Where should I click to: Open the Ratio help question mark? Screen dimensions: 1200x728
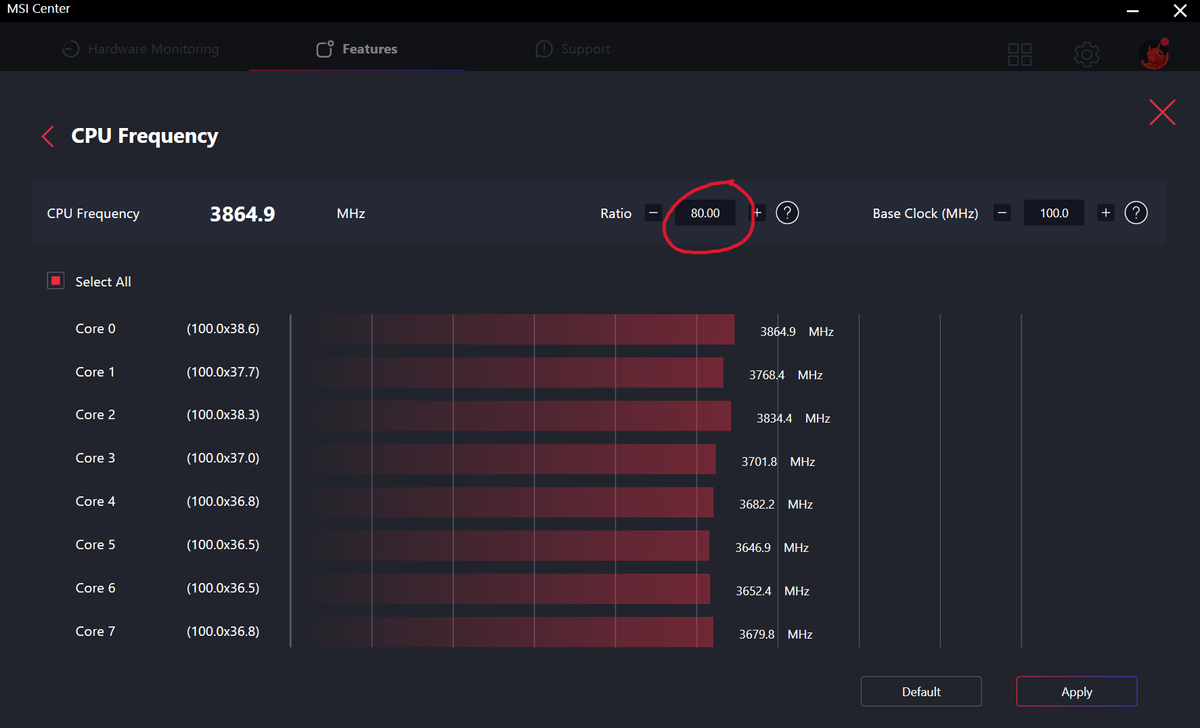787,212
